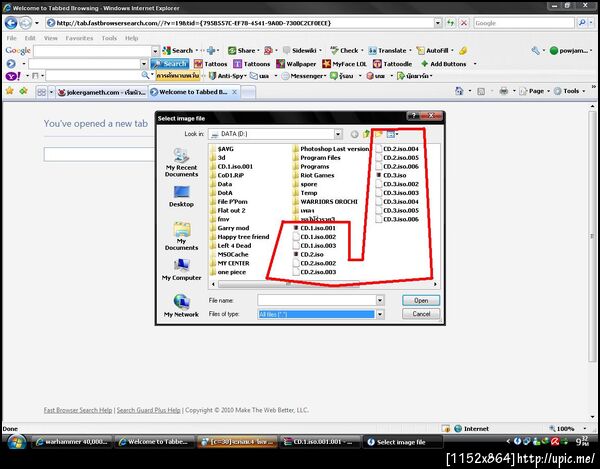Click Create New Folder icon in dialog
This screenshot has width=600, height=469.
coord(378,134)
